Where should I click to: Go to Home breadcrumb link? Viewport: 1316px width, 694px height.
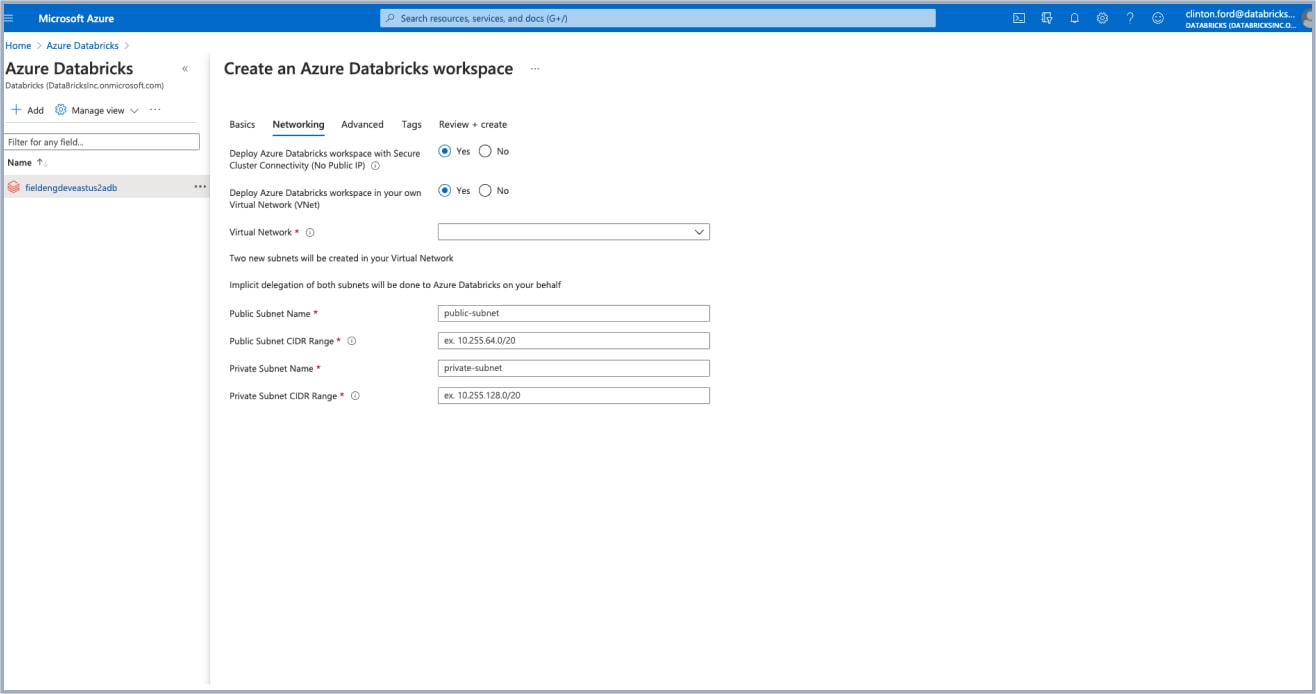coord(18,46)
